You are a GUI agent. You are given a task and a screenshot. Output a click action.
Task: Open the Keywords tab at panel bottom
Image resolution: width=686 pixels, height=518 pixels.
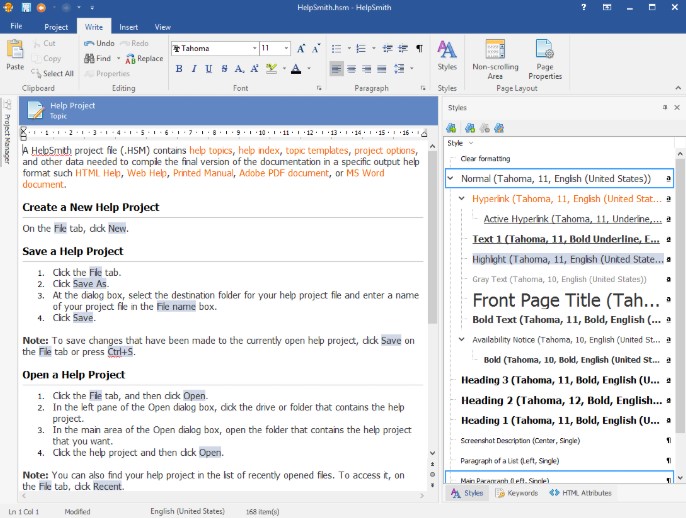tap(515, 493)
